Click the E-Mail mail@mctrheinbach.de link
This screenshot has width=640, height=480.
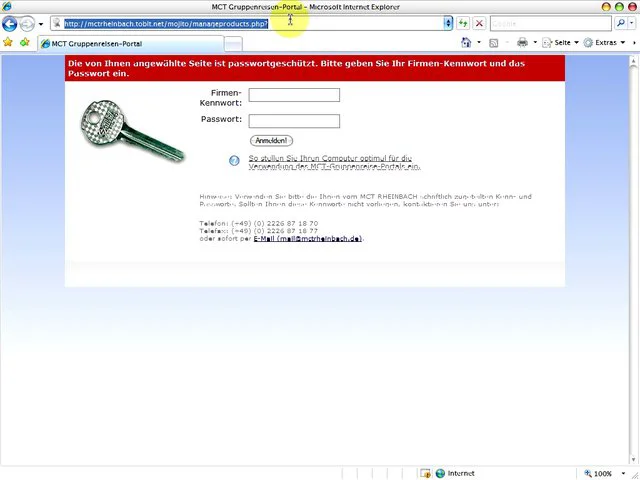308,238
